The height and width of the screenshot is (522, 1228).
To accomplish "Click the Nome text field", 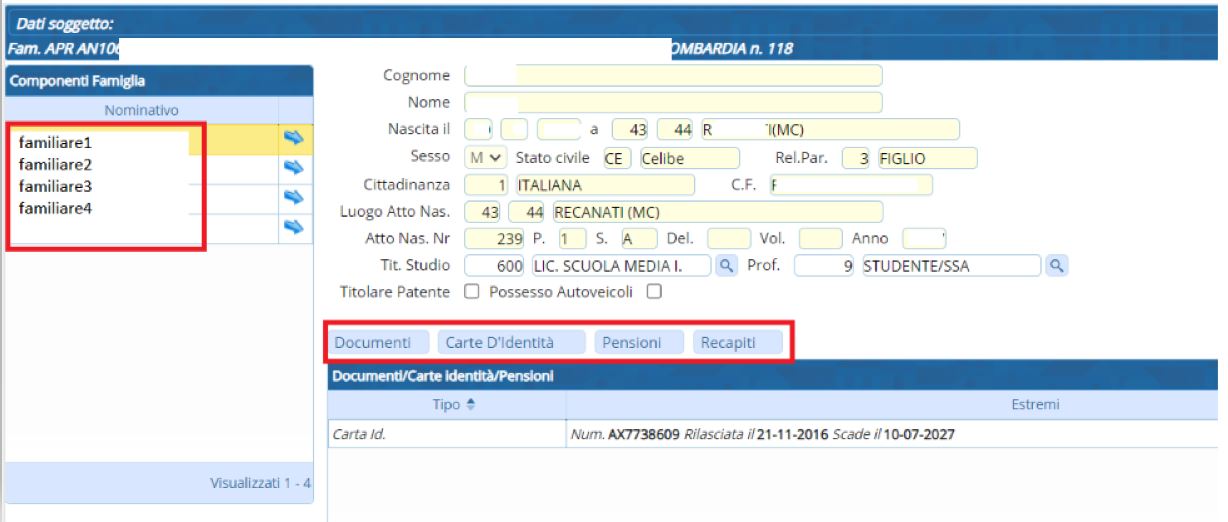I will point(673,102).
